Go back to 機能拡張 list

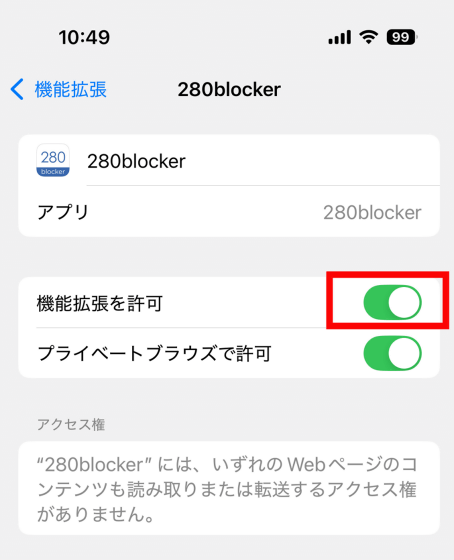(x=58, y=89)
